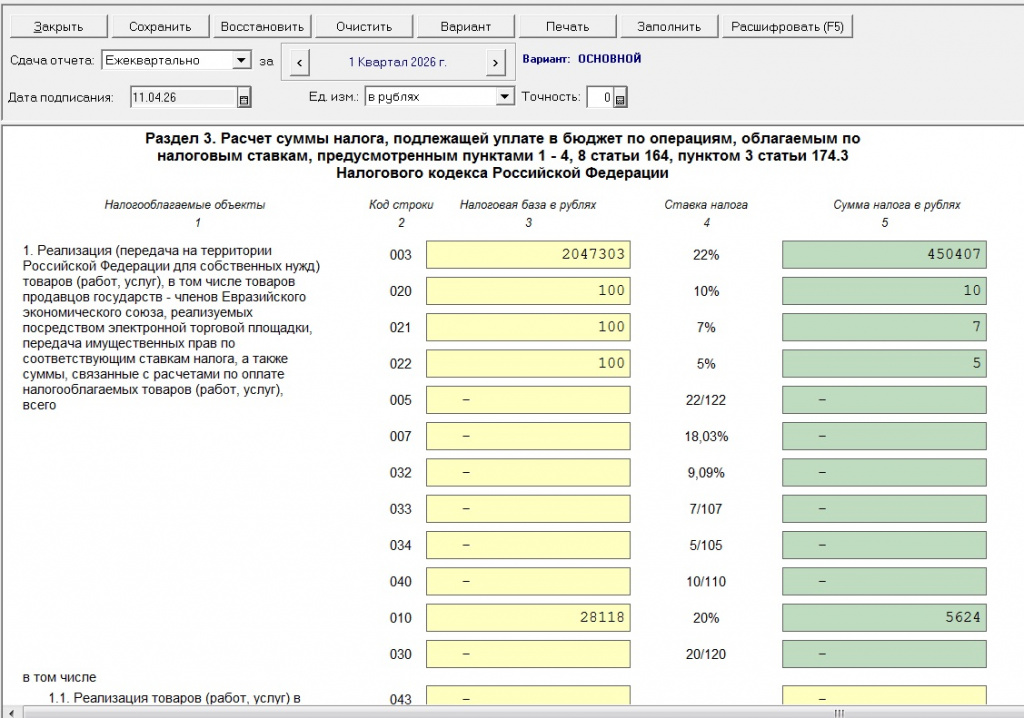Expand the Сдача отчета dropdown
This screenshot has width=1024, height=718.
(x=241, y=61)
